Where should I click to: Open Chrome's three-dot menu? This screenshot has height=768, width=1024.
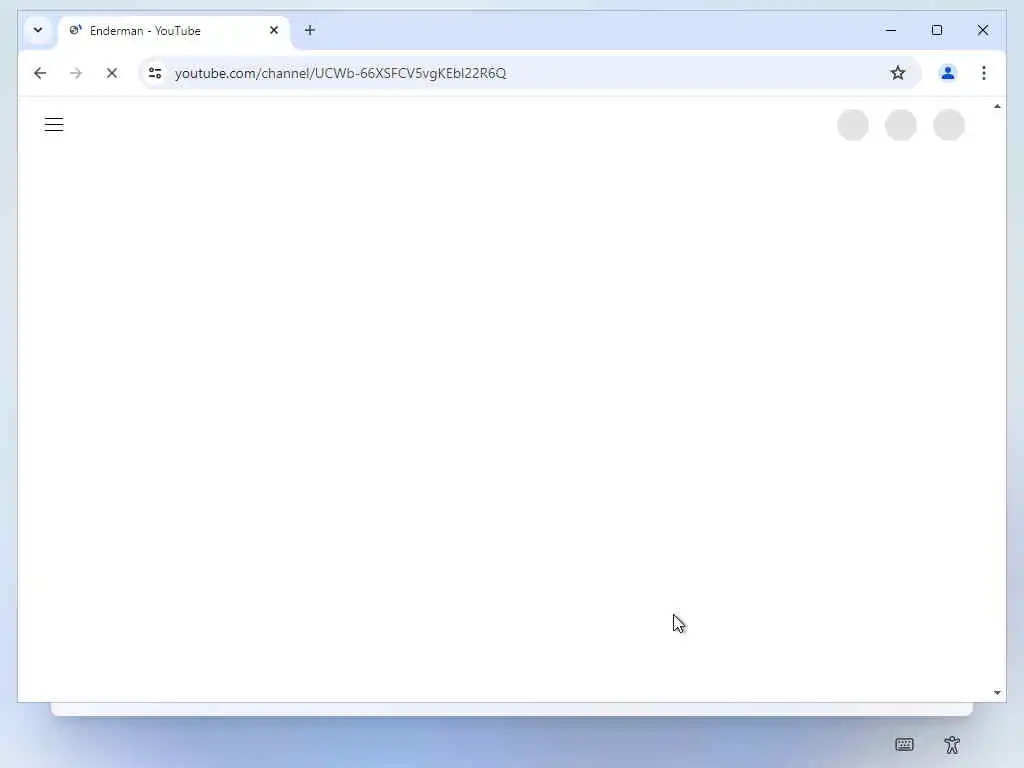pyautogui.click(x=984, y=73)
